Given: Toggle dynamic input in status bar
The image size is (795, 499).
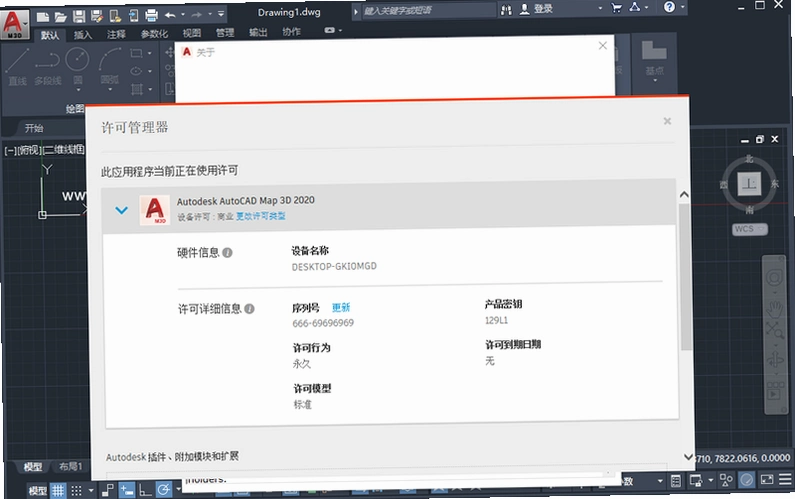Looking at the screenshot, I should click(x=126, y=490).
